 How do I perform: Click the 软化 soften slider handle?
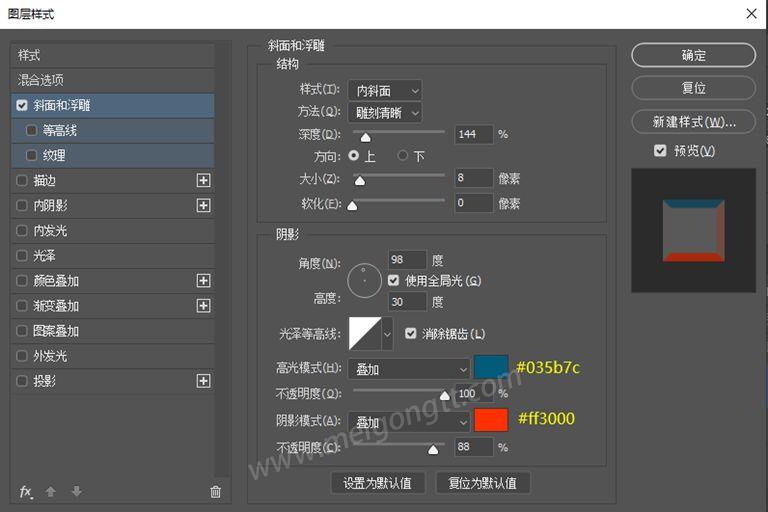(352, 206)
